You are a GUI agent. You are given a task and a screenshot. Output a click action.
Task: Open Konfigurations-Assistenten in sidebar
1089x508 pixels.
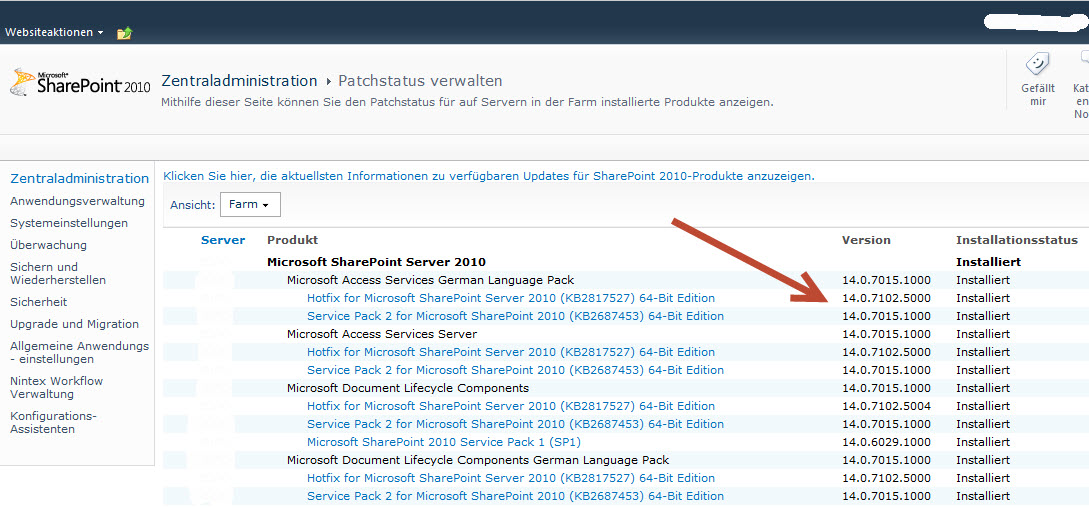(x=53, y=423)
